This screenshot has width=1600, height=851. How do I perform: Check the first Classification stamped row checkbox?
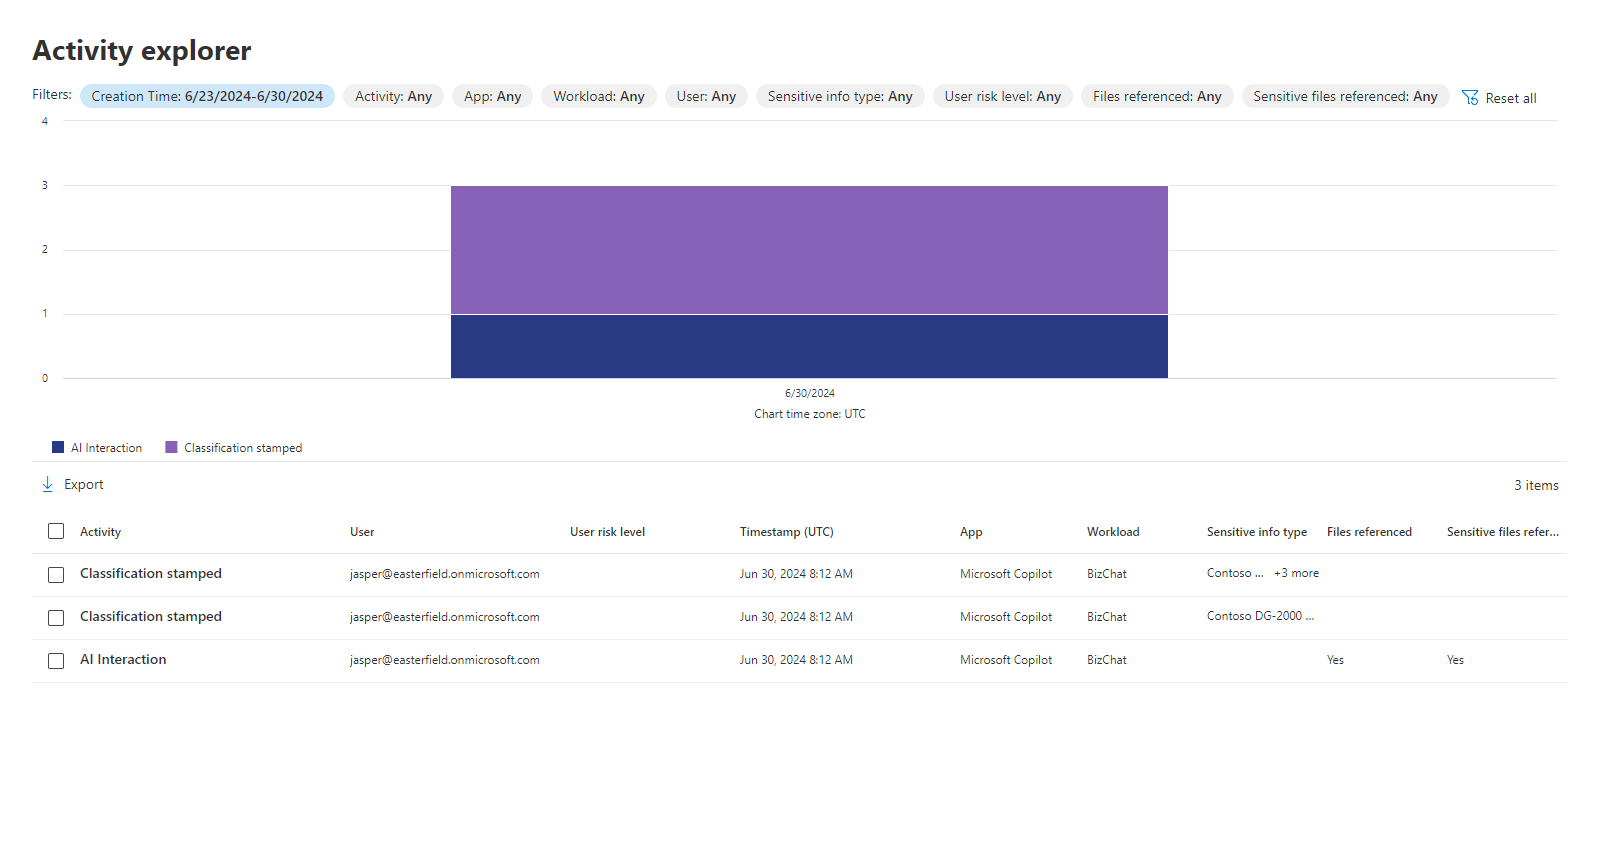tap(56, 574)
